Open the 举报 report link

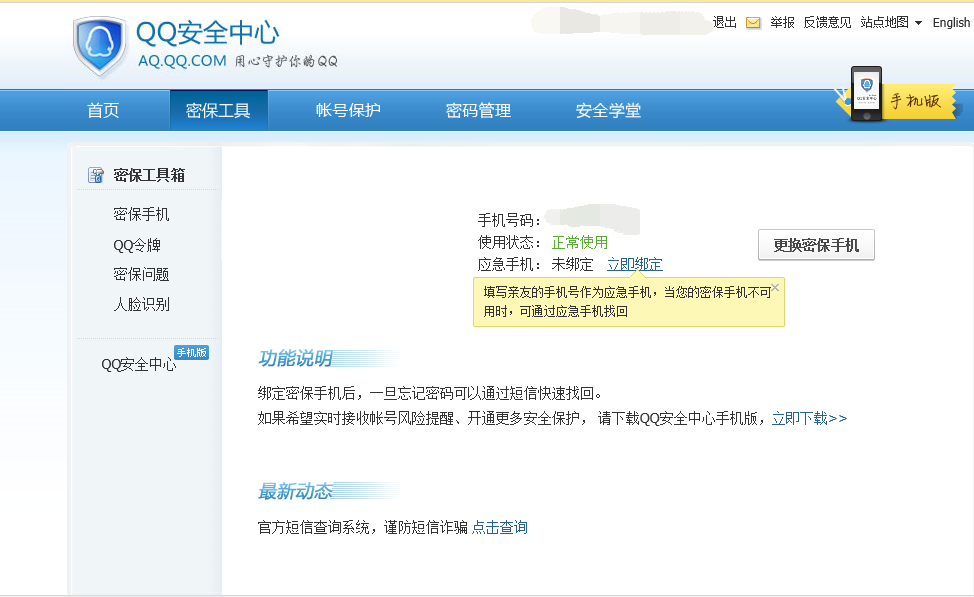(782, 22)
